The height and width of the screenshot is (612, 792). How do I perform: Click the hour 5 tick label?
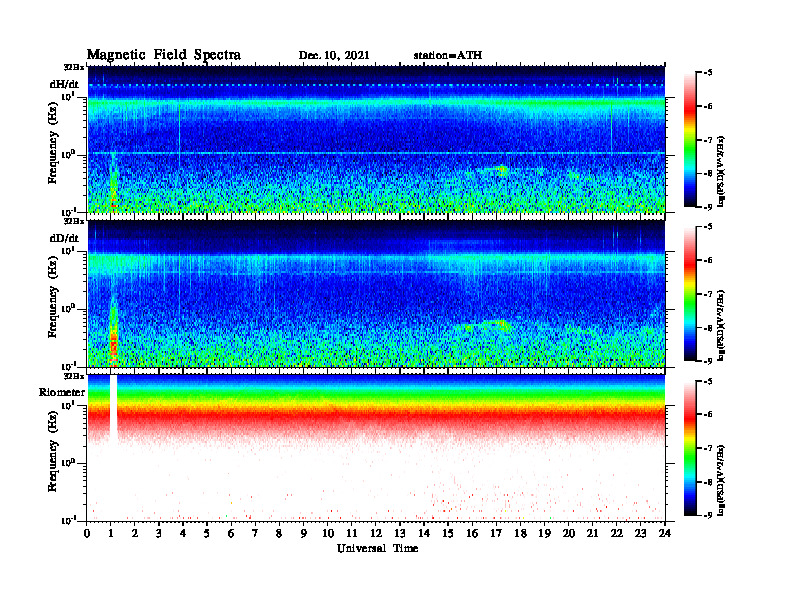click(207, 533)
